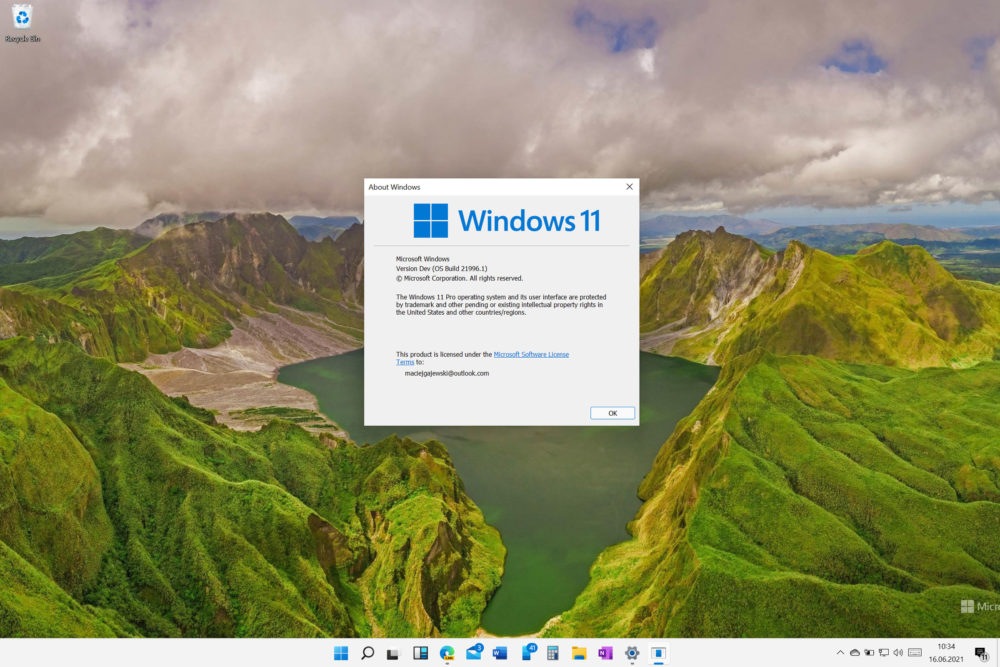Click the Windows 11 logo banner
Image resolution: width=1000 pixels, height=667 pixels.
coord(507,221)
